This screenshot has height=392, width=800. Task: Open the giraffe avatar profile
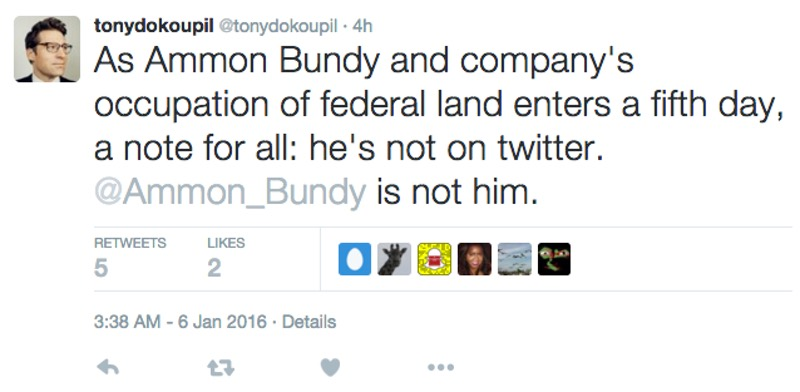(x=394, y=259)
